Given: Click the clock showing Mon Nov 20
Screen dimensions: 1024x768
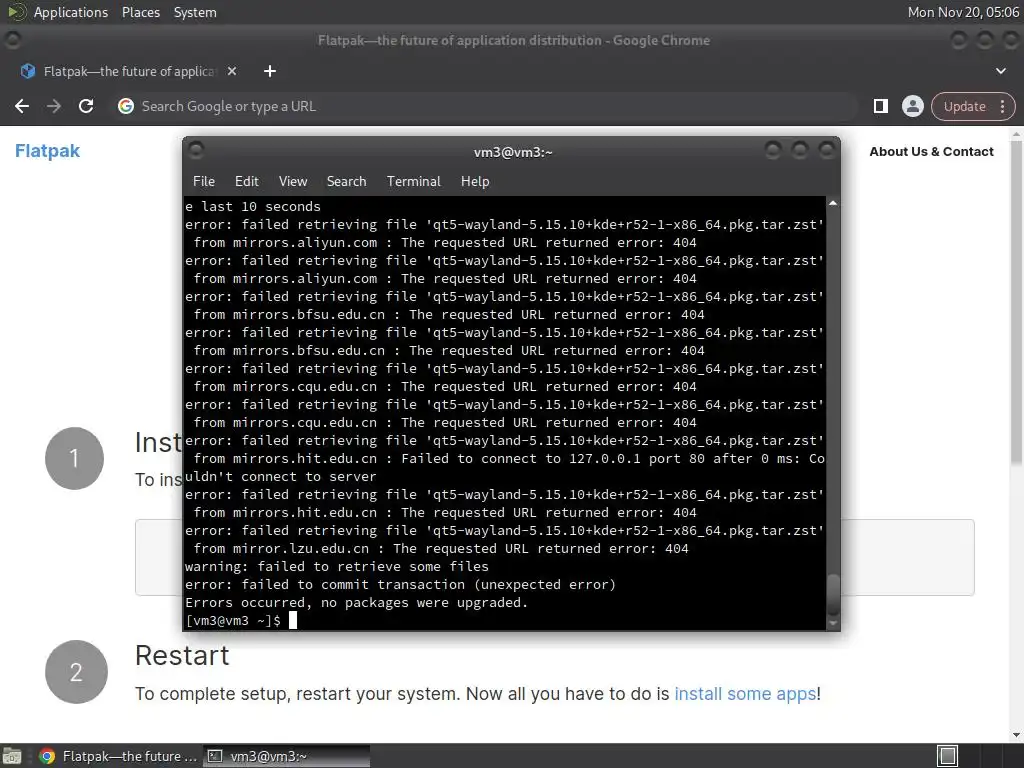Looking at the screenshot, I should pyautogui.click(x=963, y=12).
